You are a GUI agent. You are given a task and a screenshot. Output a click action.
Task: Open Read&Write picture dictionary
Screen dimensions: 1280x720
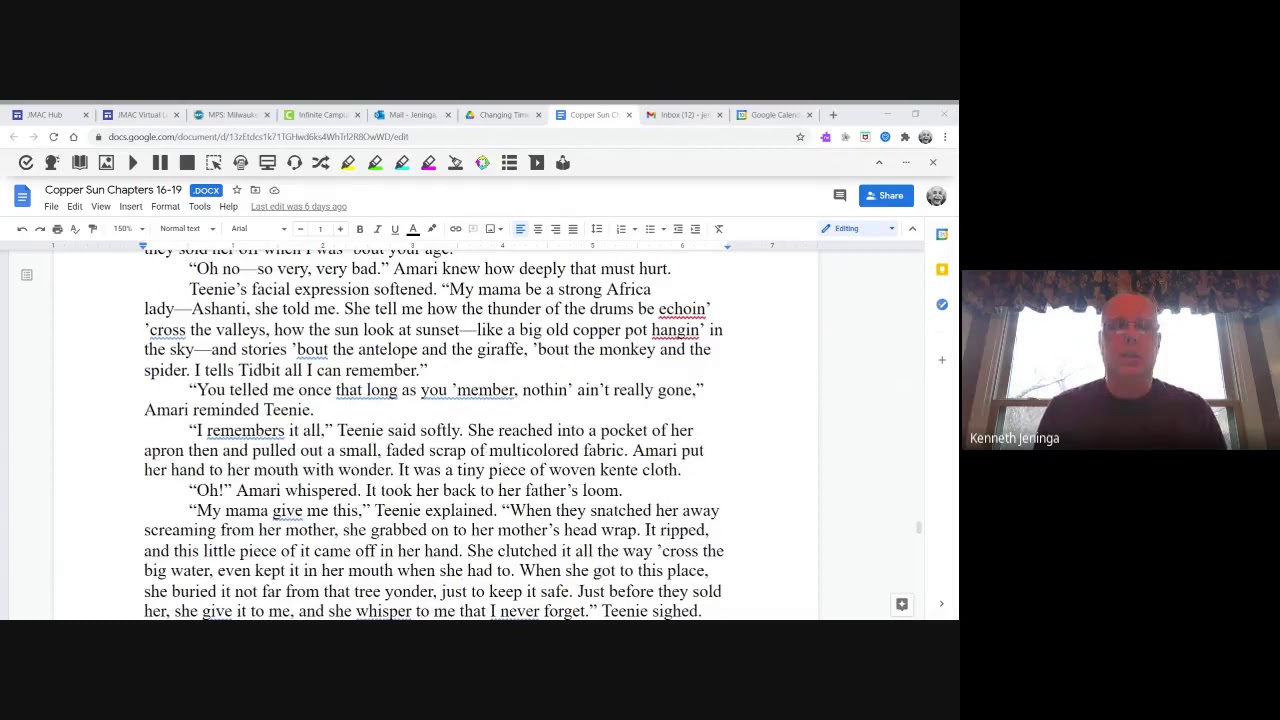pyautogui.click(x=106, y=163)
